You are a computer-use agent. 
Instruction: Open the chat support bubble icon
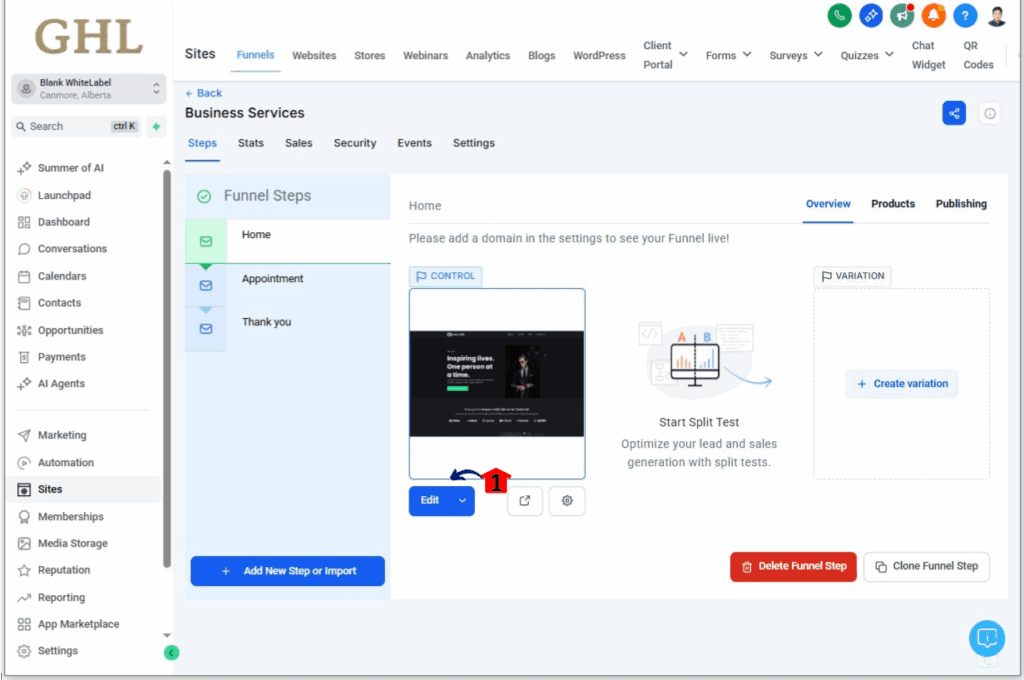[986, 638]
